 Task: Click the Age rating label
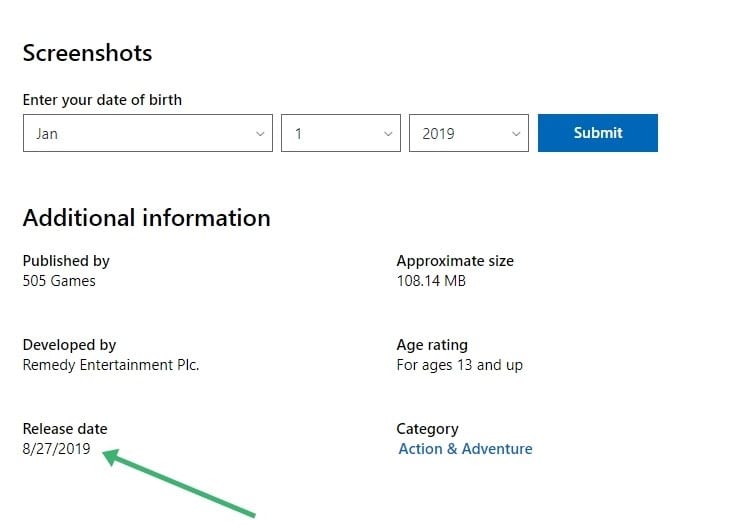click(x=432, y=345)
